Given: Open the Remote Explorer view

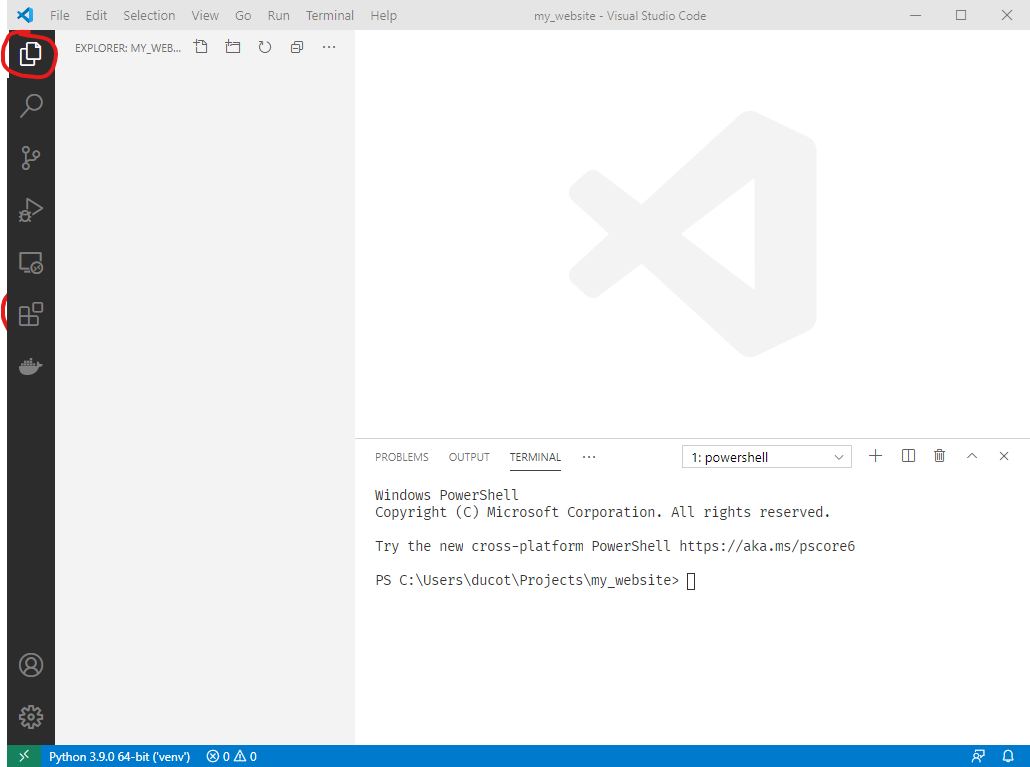Looking at the screenshot, I should (30, 262).
